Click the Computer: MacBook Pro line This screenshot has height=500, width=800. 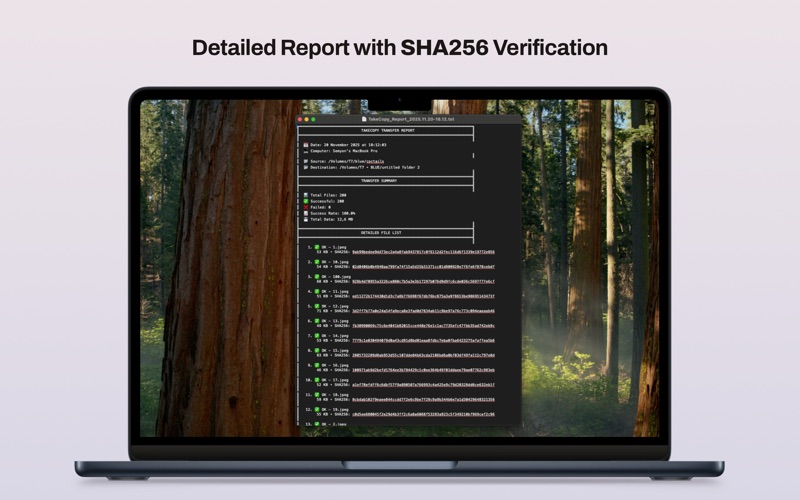pyautogui.click(x=344, y=152)
